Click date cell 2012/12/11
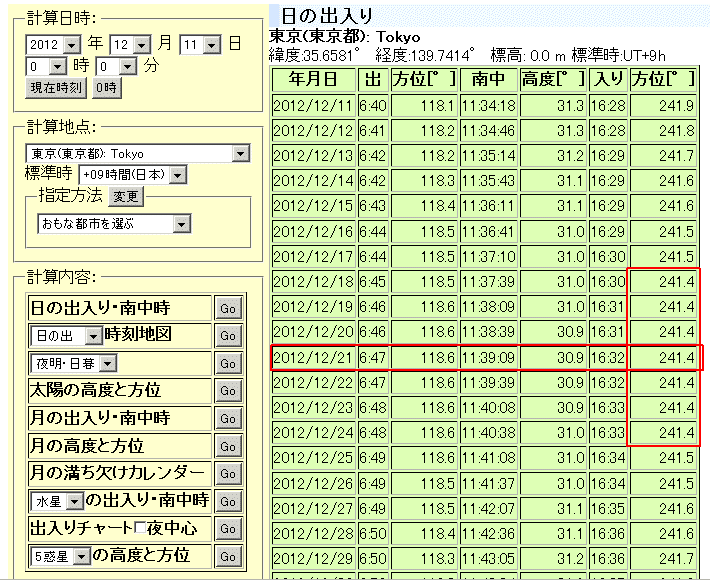The height and width of the screenshot is (580, 710). tap(313, 106)
